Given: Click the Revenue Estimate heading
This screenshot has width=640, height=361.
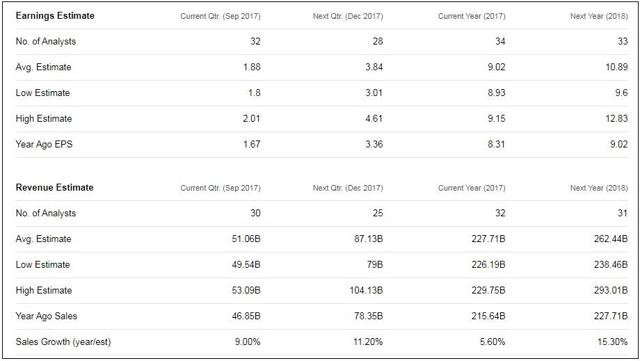Looking at the screenshot, I should [54, 187].
